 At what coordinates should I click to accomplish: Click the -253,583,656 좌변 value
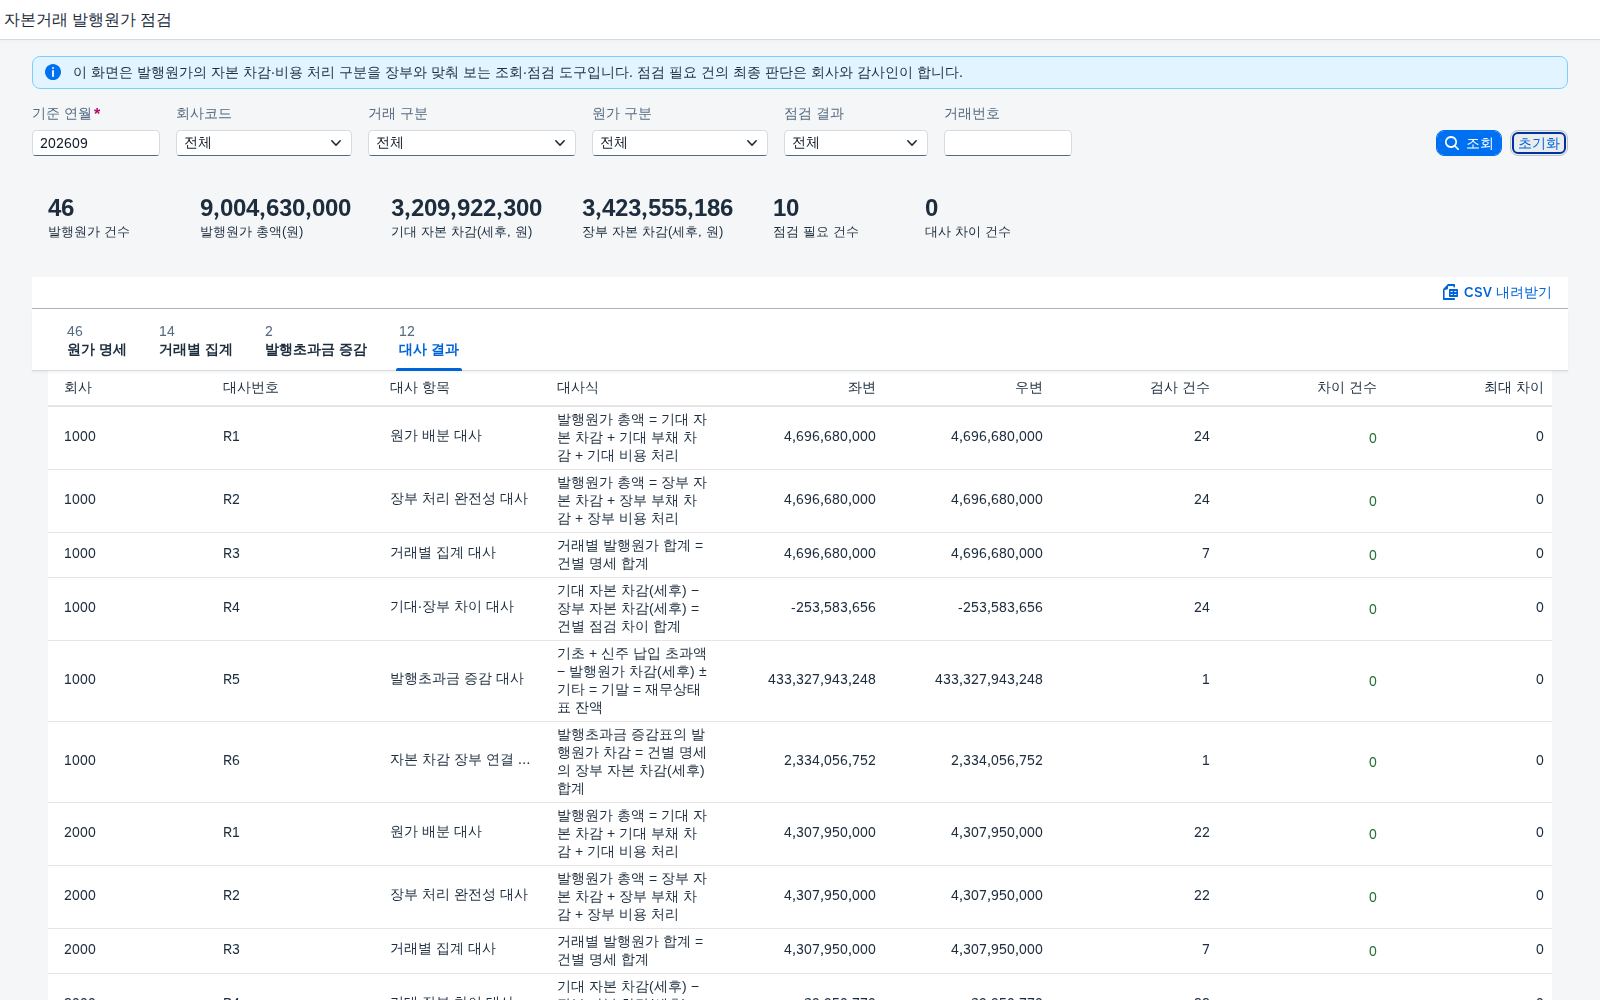pyautogui.click(x=833, y=607)
